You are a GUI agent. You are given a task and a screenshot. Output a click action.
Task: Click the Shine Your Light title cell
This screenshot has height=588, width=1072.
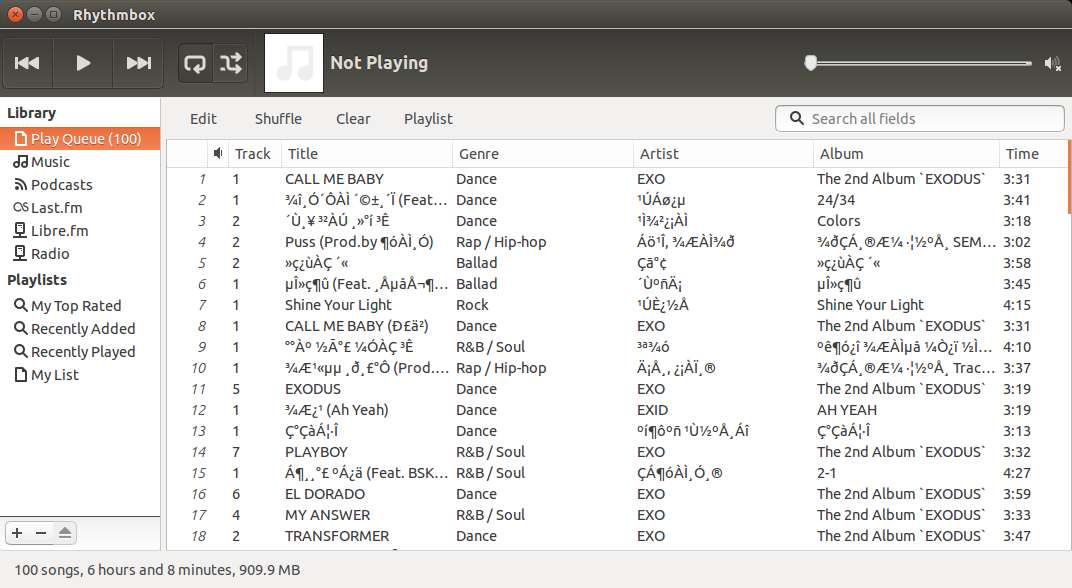[x=338, y=305]
